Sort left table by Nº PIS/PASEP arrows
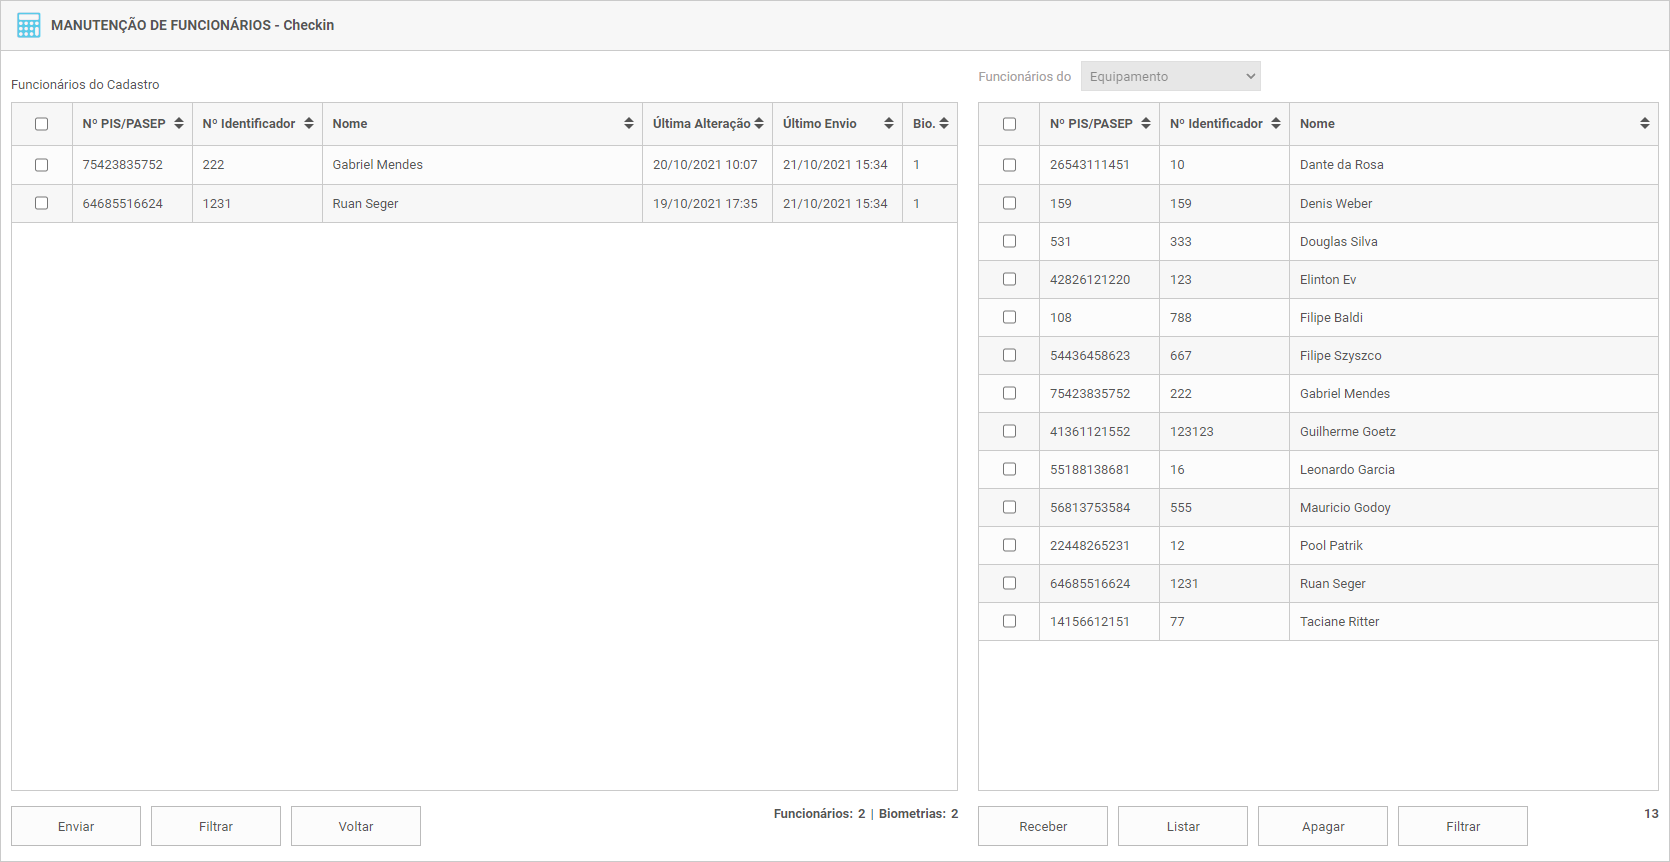 [x=179, y=123]
